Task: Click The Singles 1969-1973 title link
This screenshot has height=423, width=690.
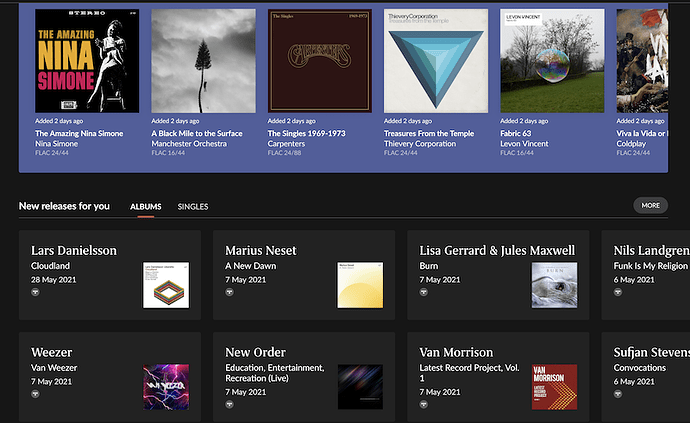Action: [x=307, y=133]
